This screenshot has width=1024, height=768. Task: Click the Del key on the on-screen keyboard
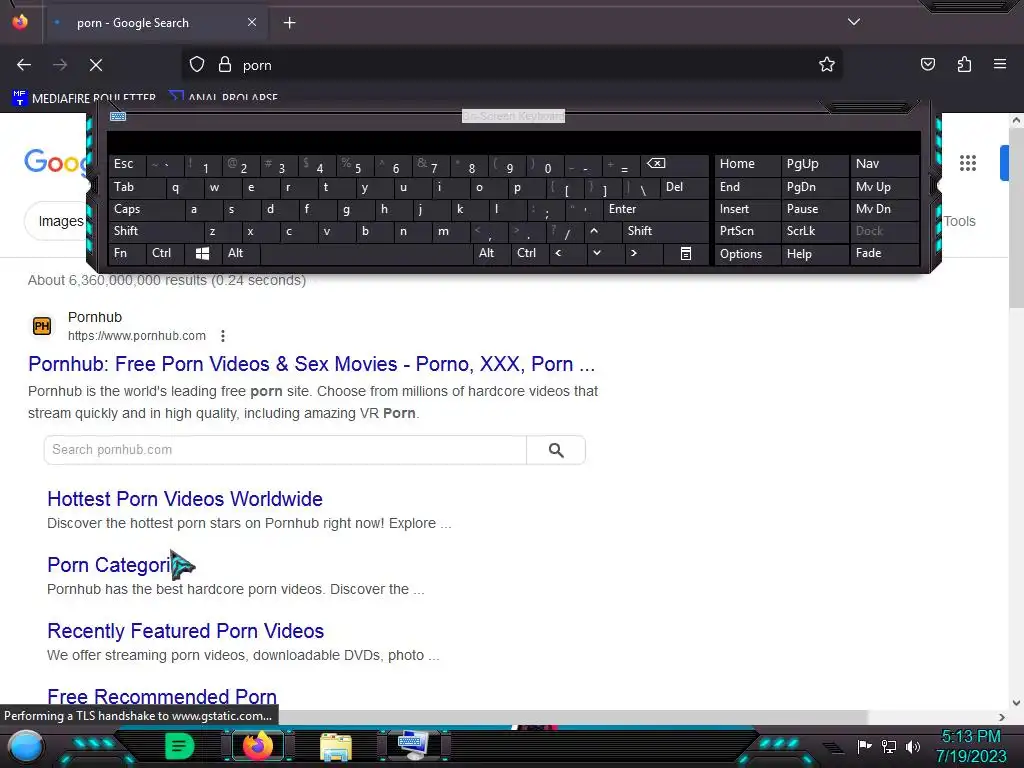(x=683, y=187)
